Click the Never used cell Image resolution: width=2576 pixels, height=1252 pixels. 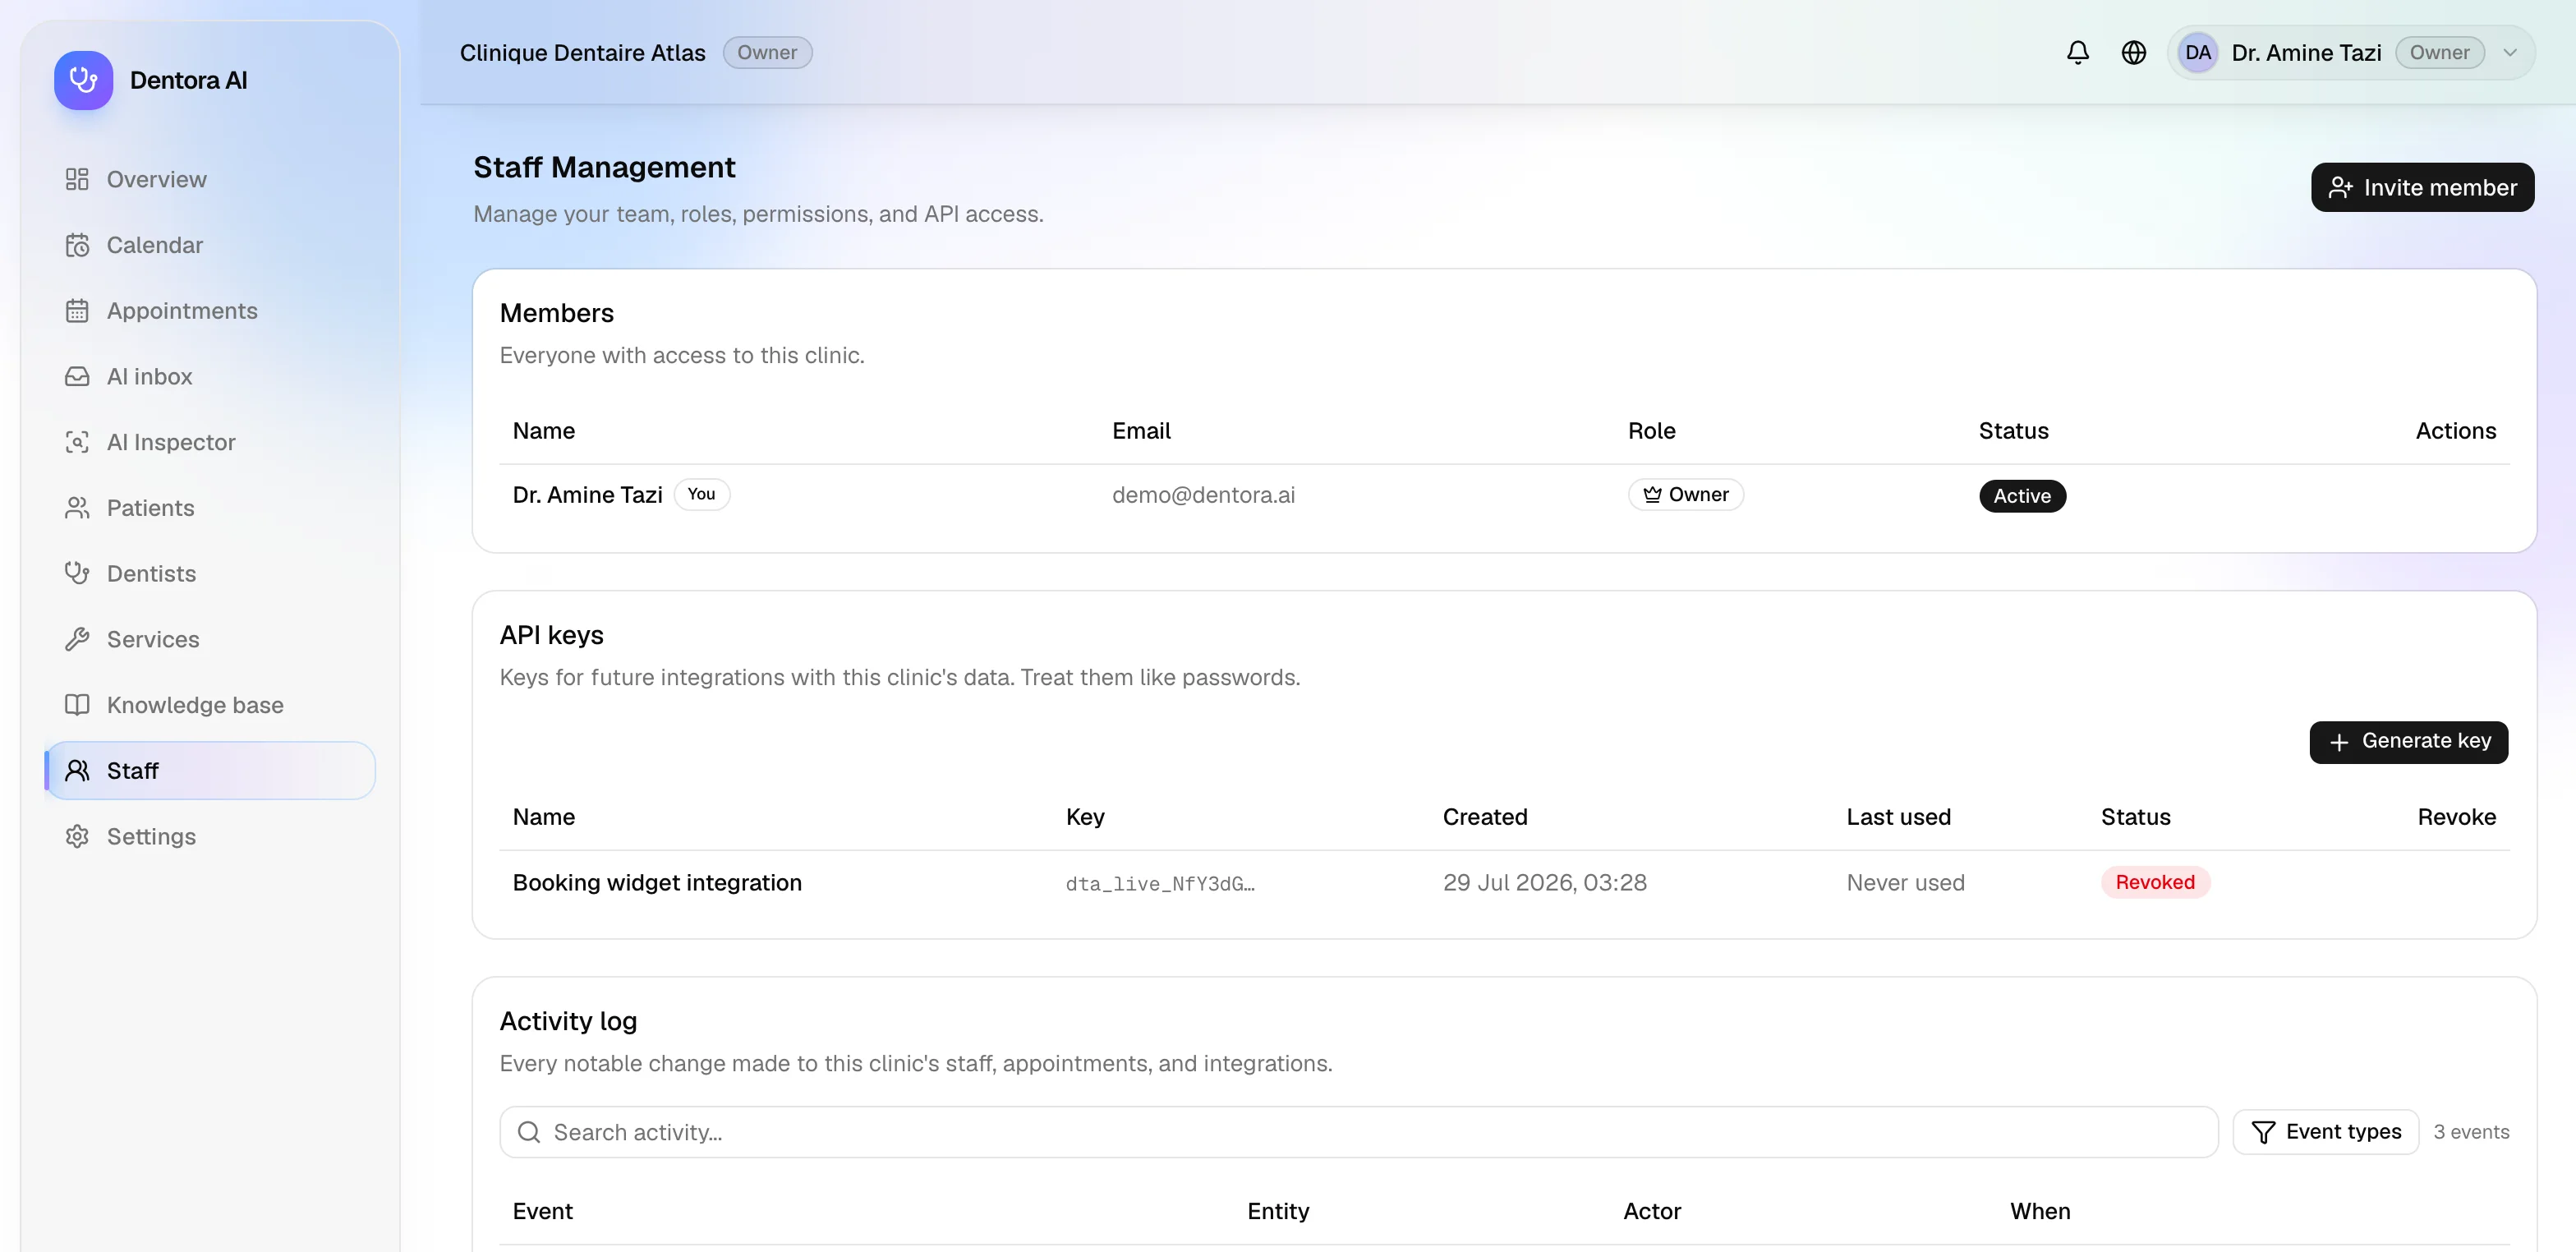1905,883
